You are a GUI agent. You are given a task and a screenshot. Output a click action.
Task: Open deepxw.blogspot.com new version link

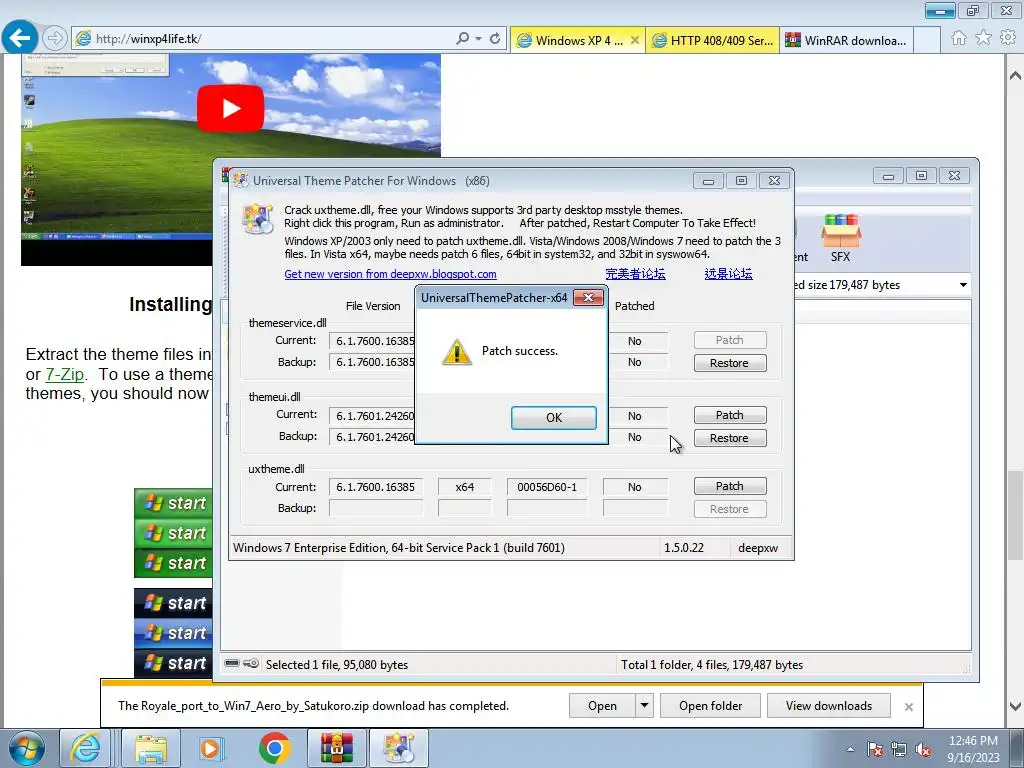click(x=390, y=274)
